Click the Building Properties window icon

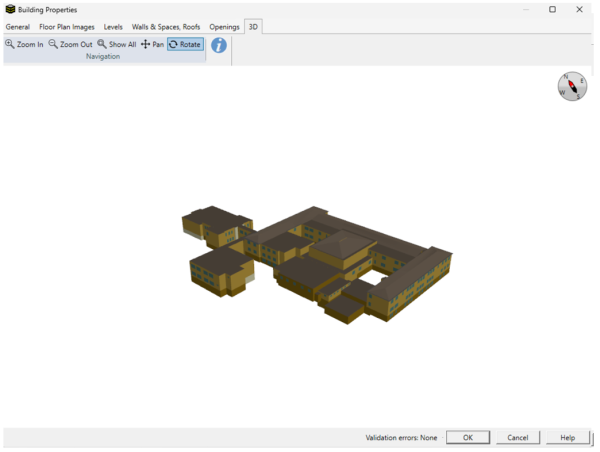(x=10, y=9)
